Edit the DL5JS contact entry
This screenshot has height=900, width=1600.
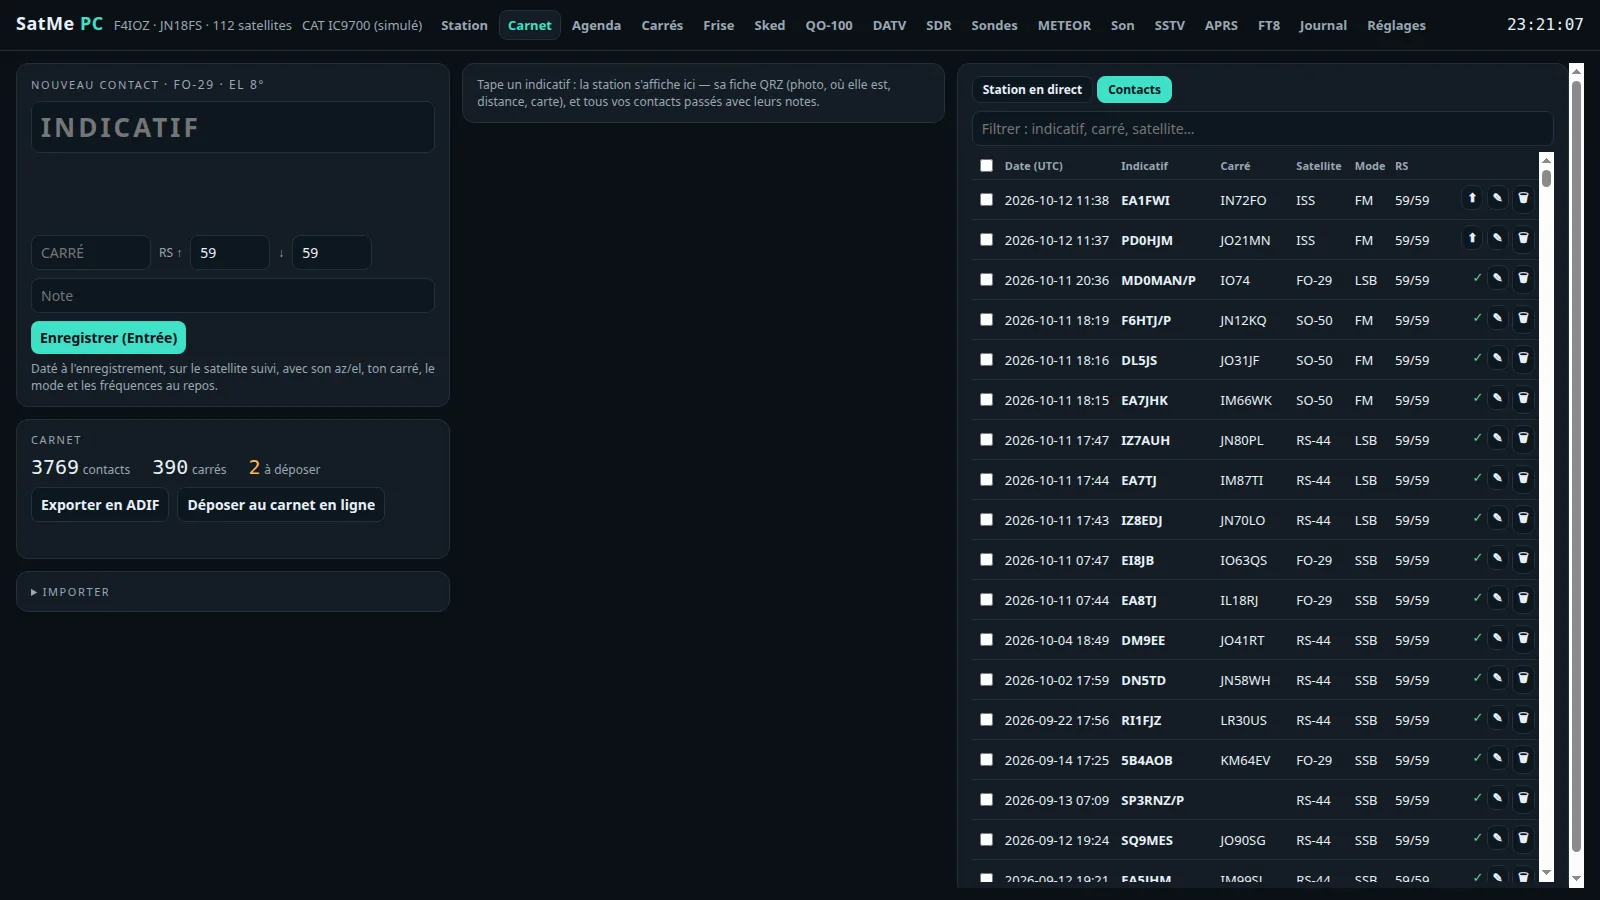(1497, 358)
